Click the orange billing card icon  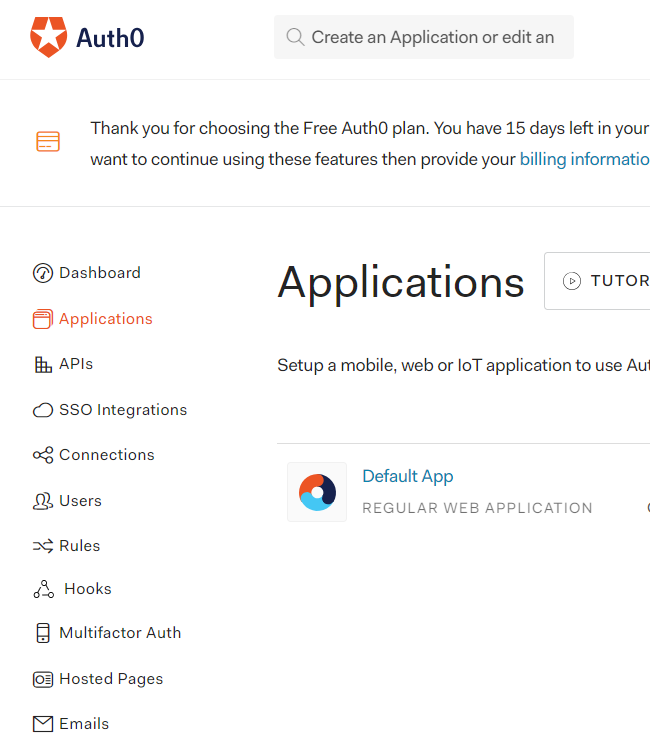point(48,141)
